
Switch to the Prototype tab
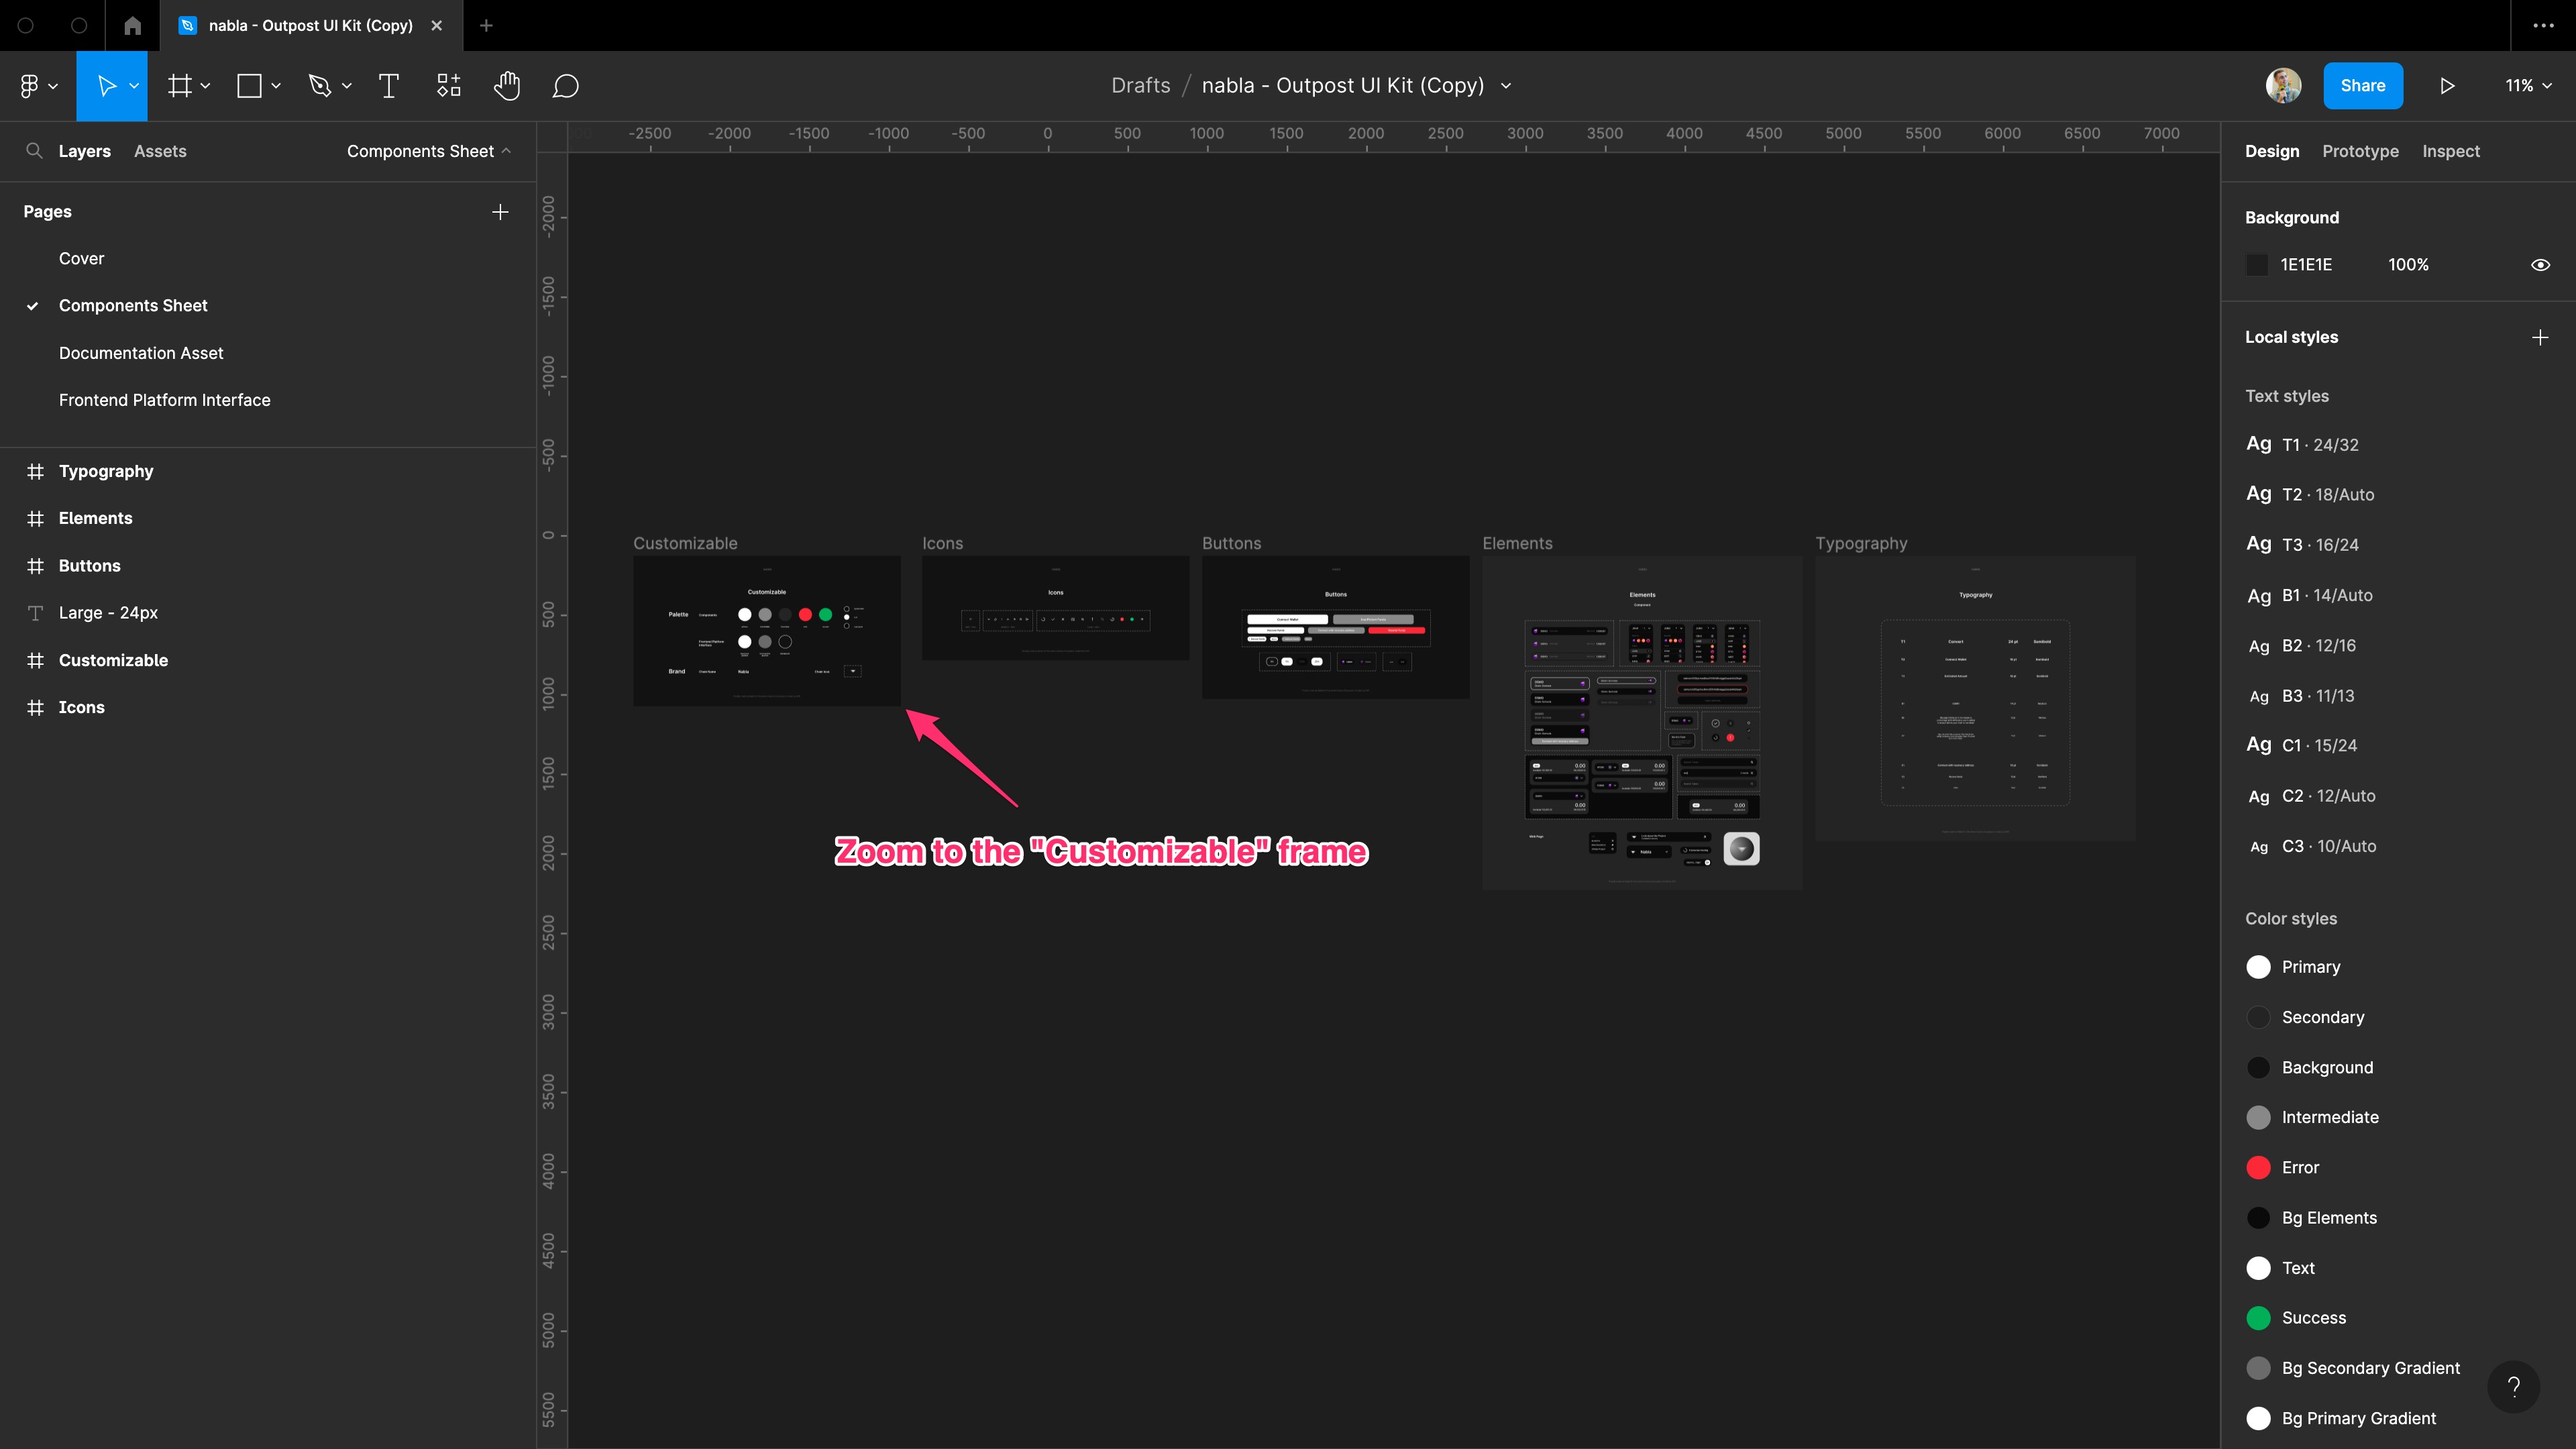[x=2360, y=151]
